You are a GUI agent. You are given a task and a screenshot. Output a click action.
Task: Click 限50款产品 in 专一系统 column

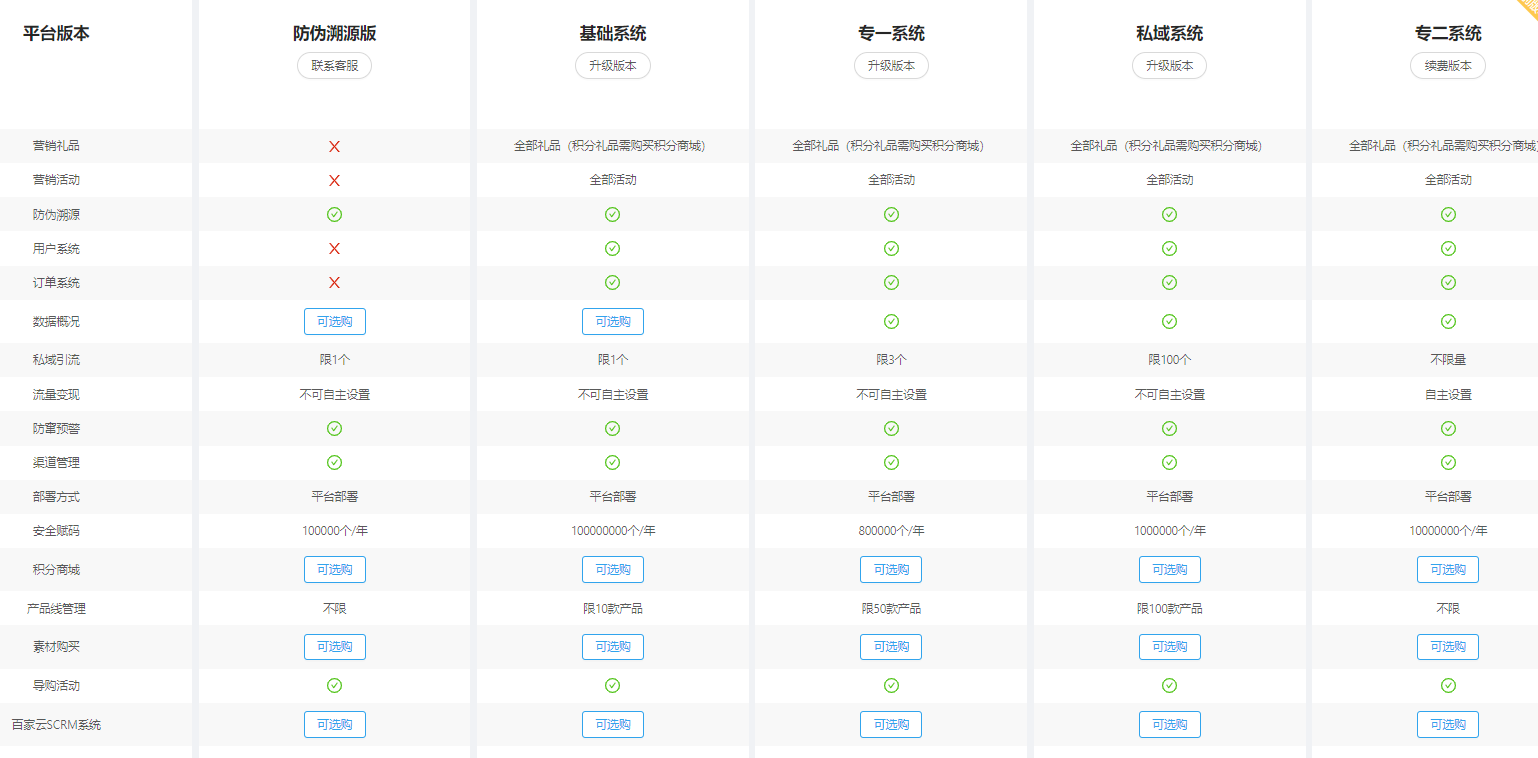pyautogui.click(x=891, y=608)
